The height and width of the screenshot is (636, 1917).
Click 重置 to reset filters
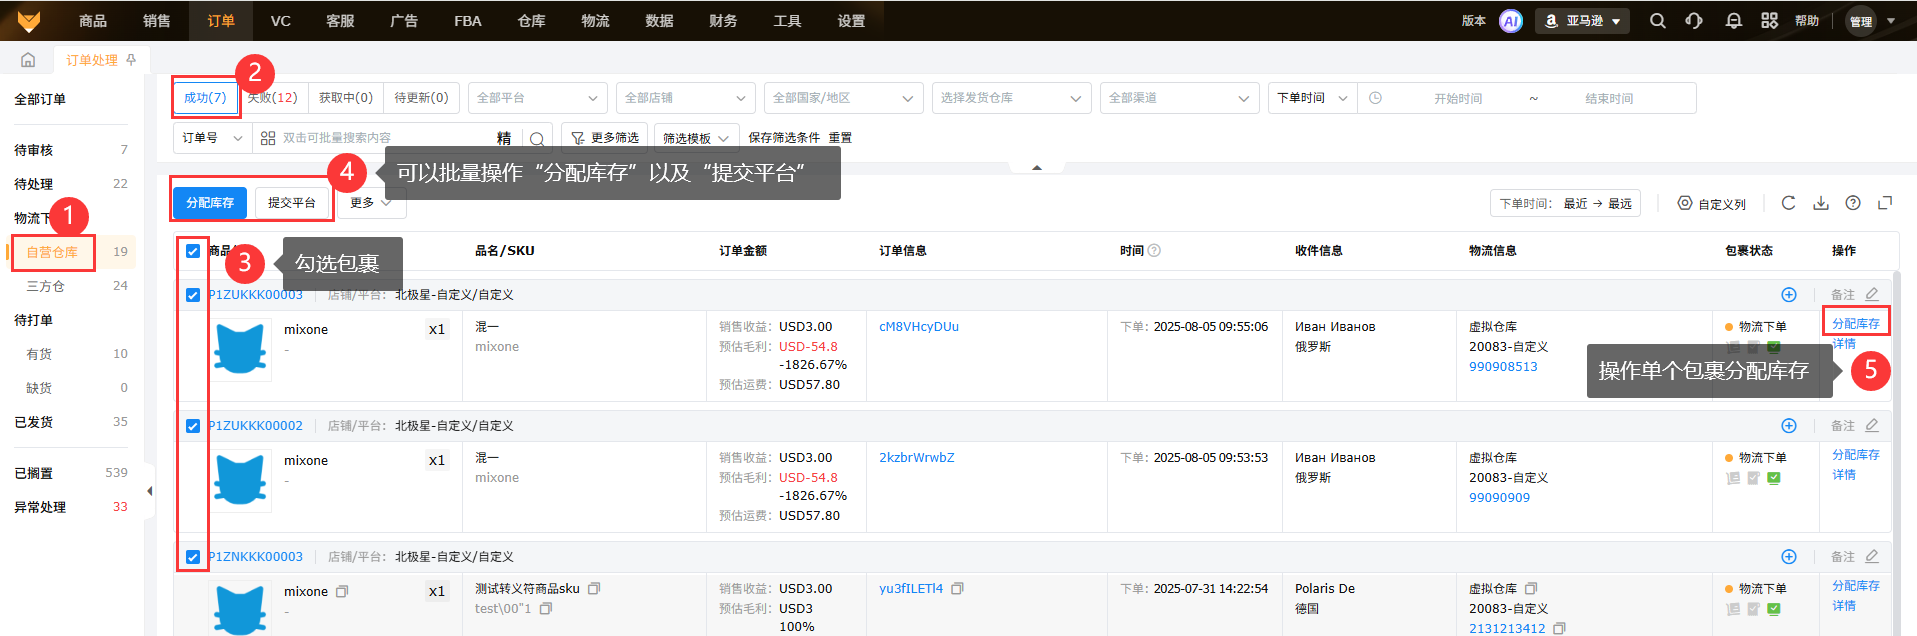pyautogui.click(x=840, y=138)
